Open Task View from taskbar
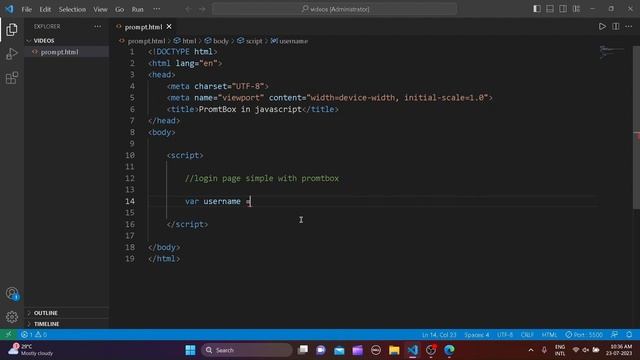 302,350
